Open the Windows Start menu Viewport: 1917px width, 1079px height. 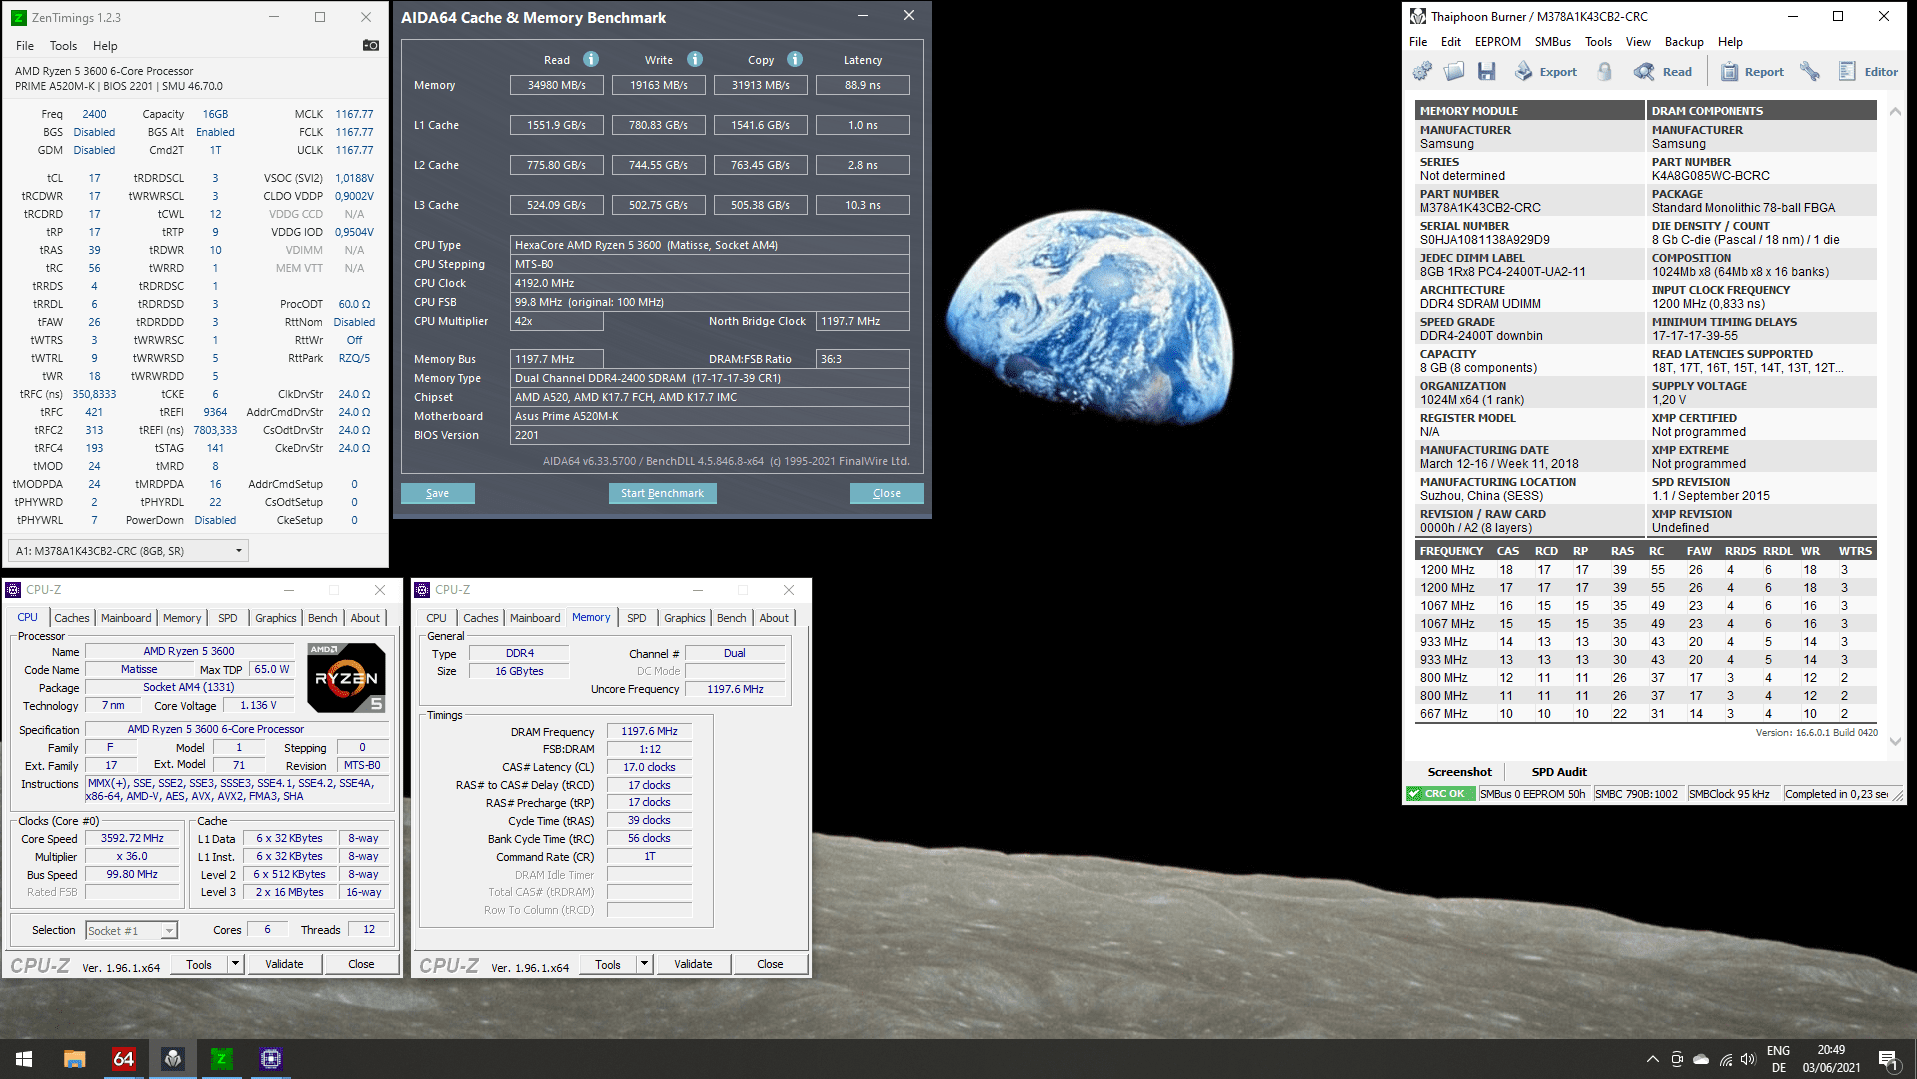[24, 1059]
